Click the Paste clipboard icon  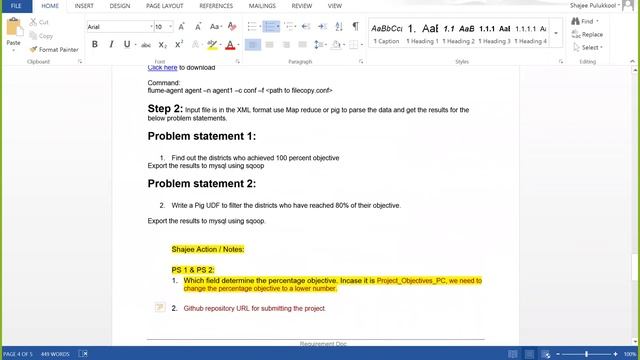click(14, 27)
